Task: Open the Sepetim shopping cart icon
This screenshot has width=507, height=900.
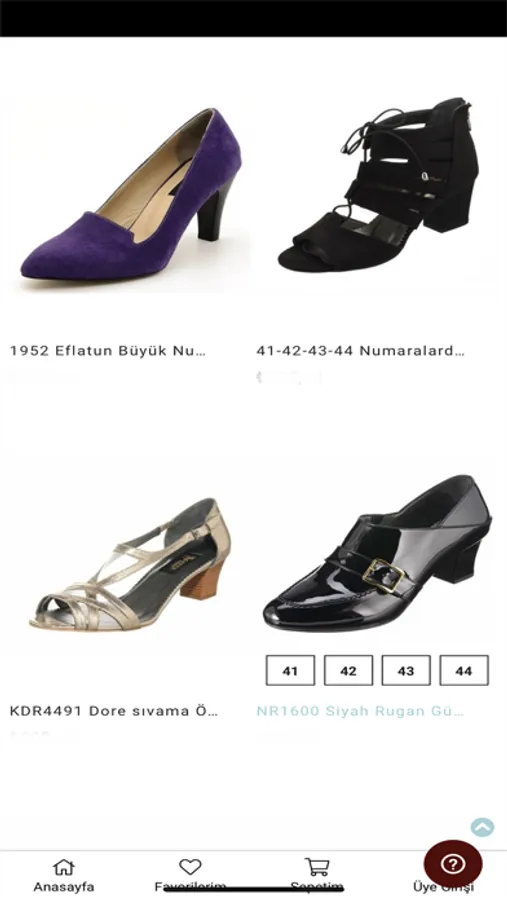Action: point(316,867)
